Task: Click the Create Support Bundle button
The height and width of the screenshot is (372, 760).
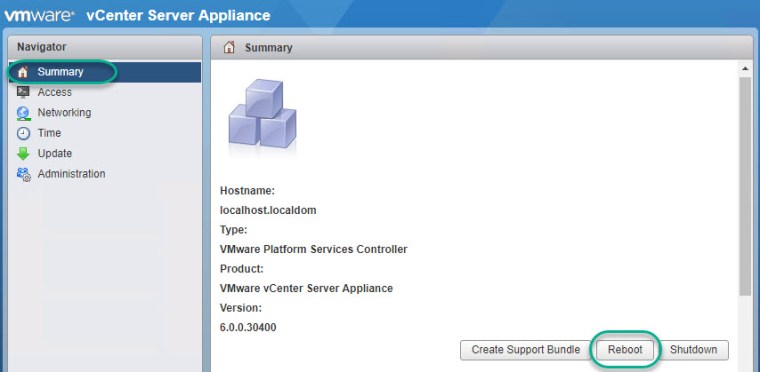Action: click(525, 350)
